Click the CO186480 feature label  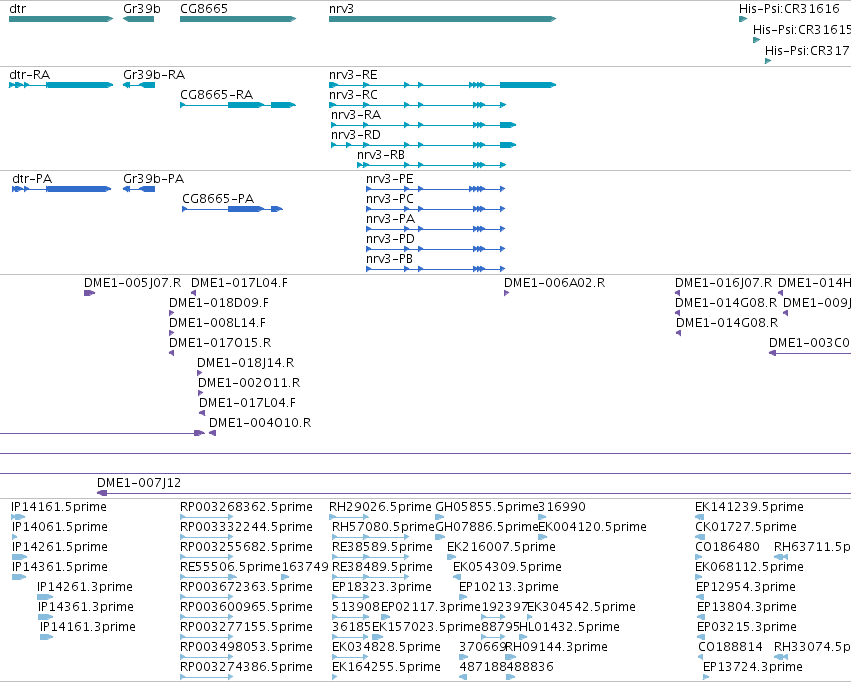tap(727, 547)
